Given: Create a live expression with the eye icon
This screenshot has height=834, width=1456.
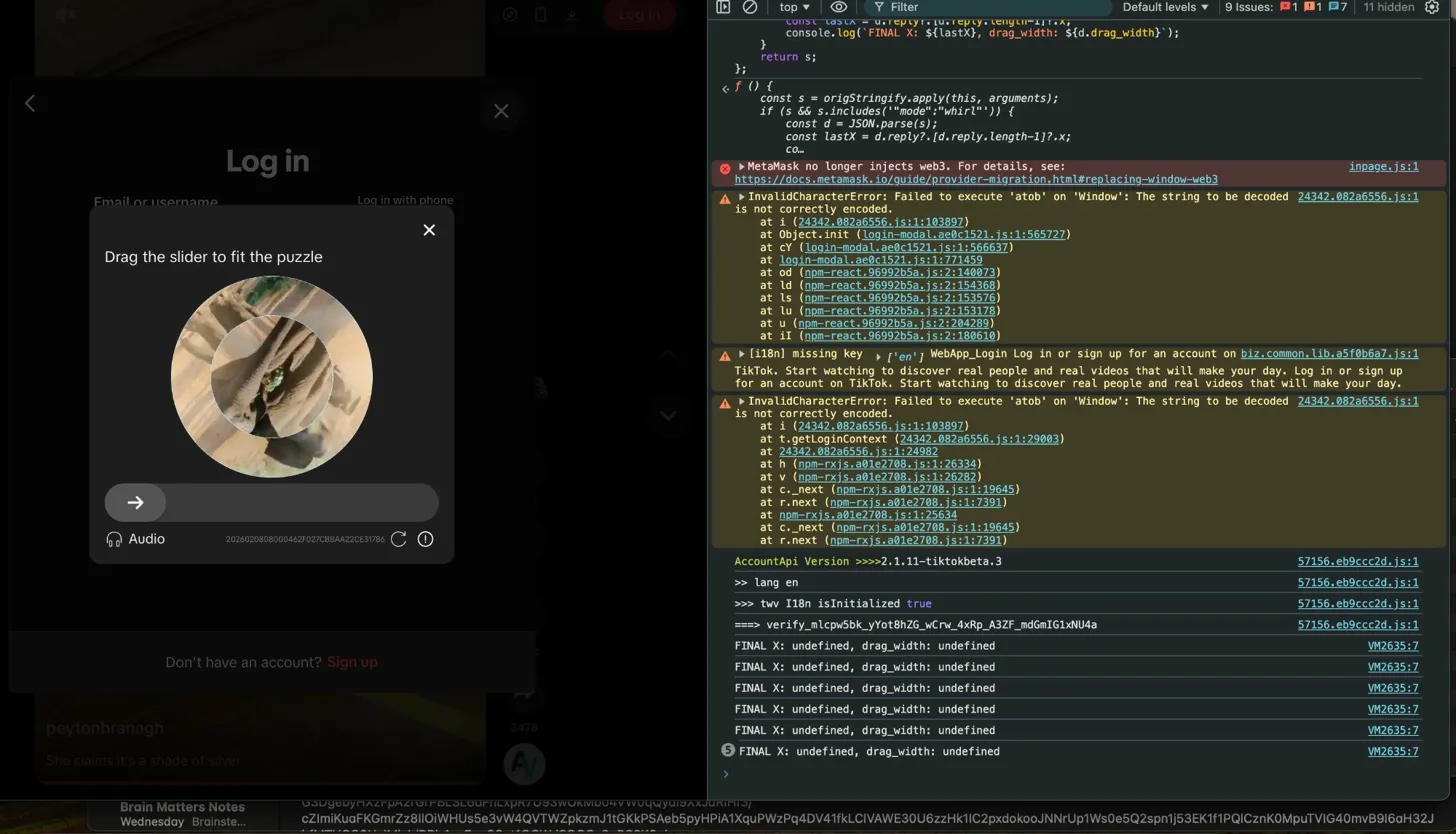Looking at the screenshot, I should click(839, 7).
